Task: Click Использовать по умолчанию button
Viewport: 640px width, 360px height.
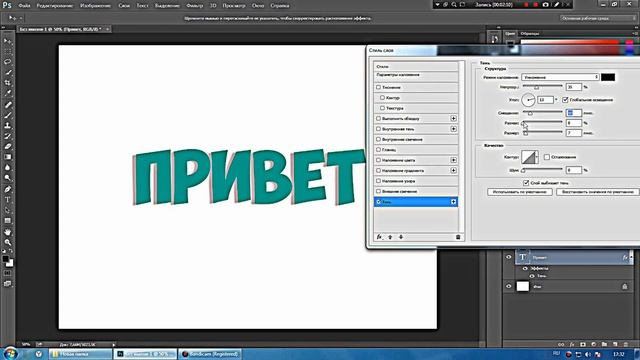Action: tap(520, 192)
